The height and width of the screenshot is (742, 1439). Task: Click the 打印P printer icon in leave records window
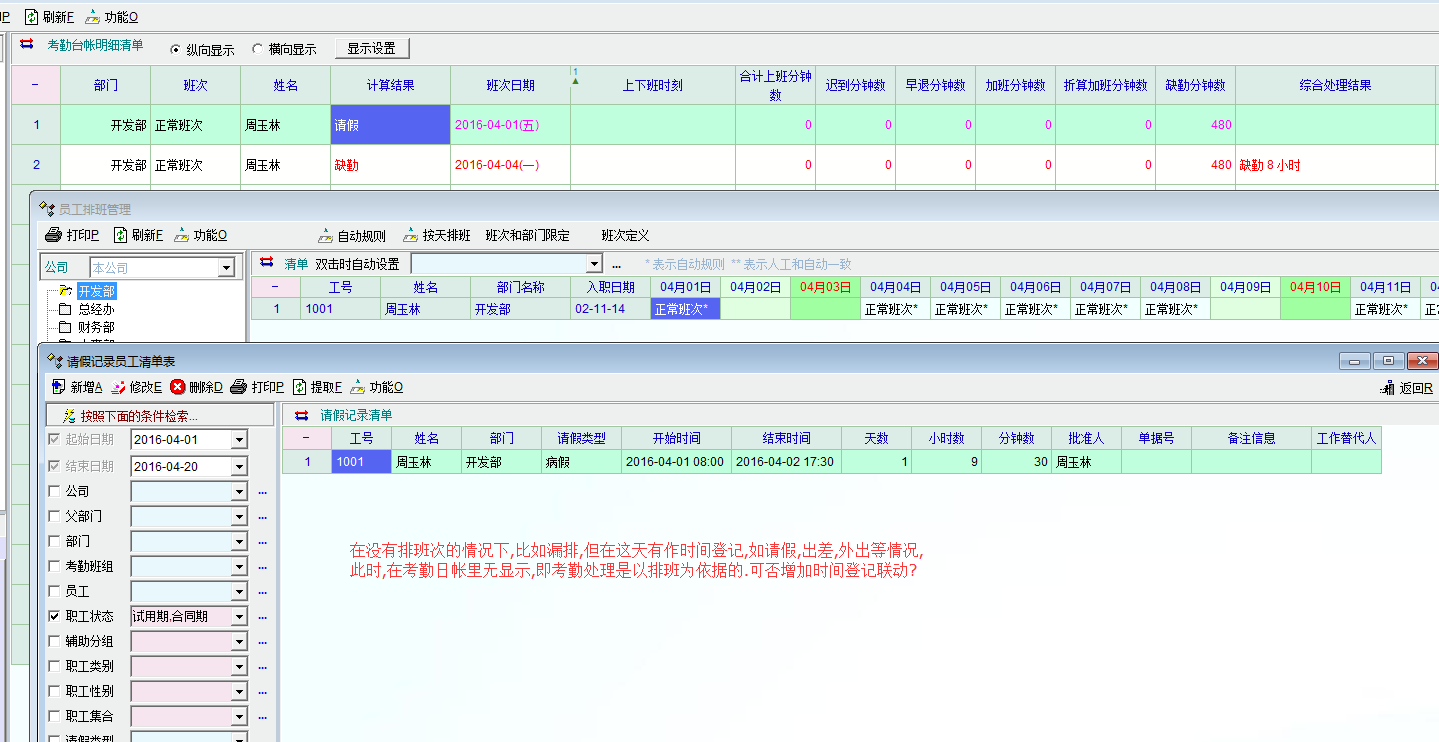pos(238,387)
